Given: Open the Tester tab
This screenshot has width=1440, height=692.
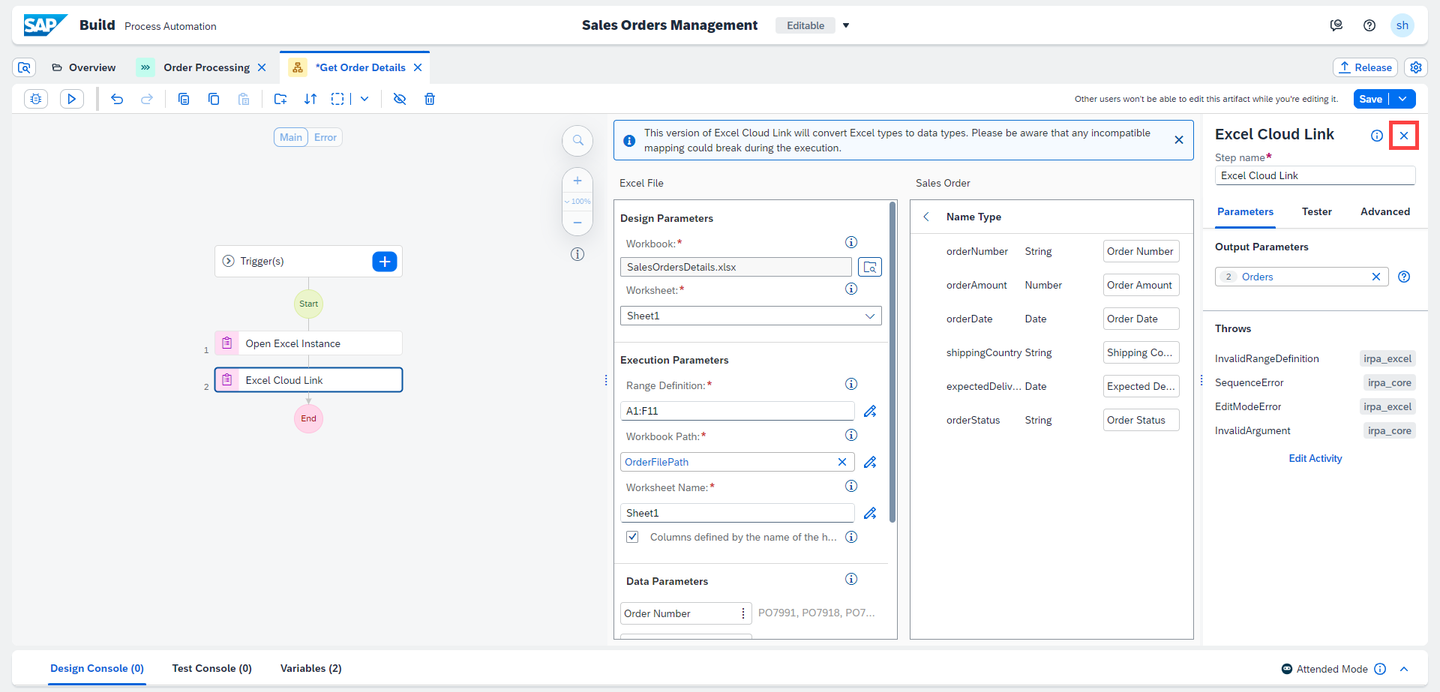Looking at the screenshot, I should pyautogui.click(x=1317, y=212).
